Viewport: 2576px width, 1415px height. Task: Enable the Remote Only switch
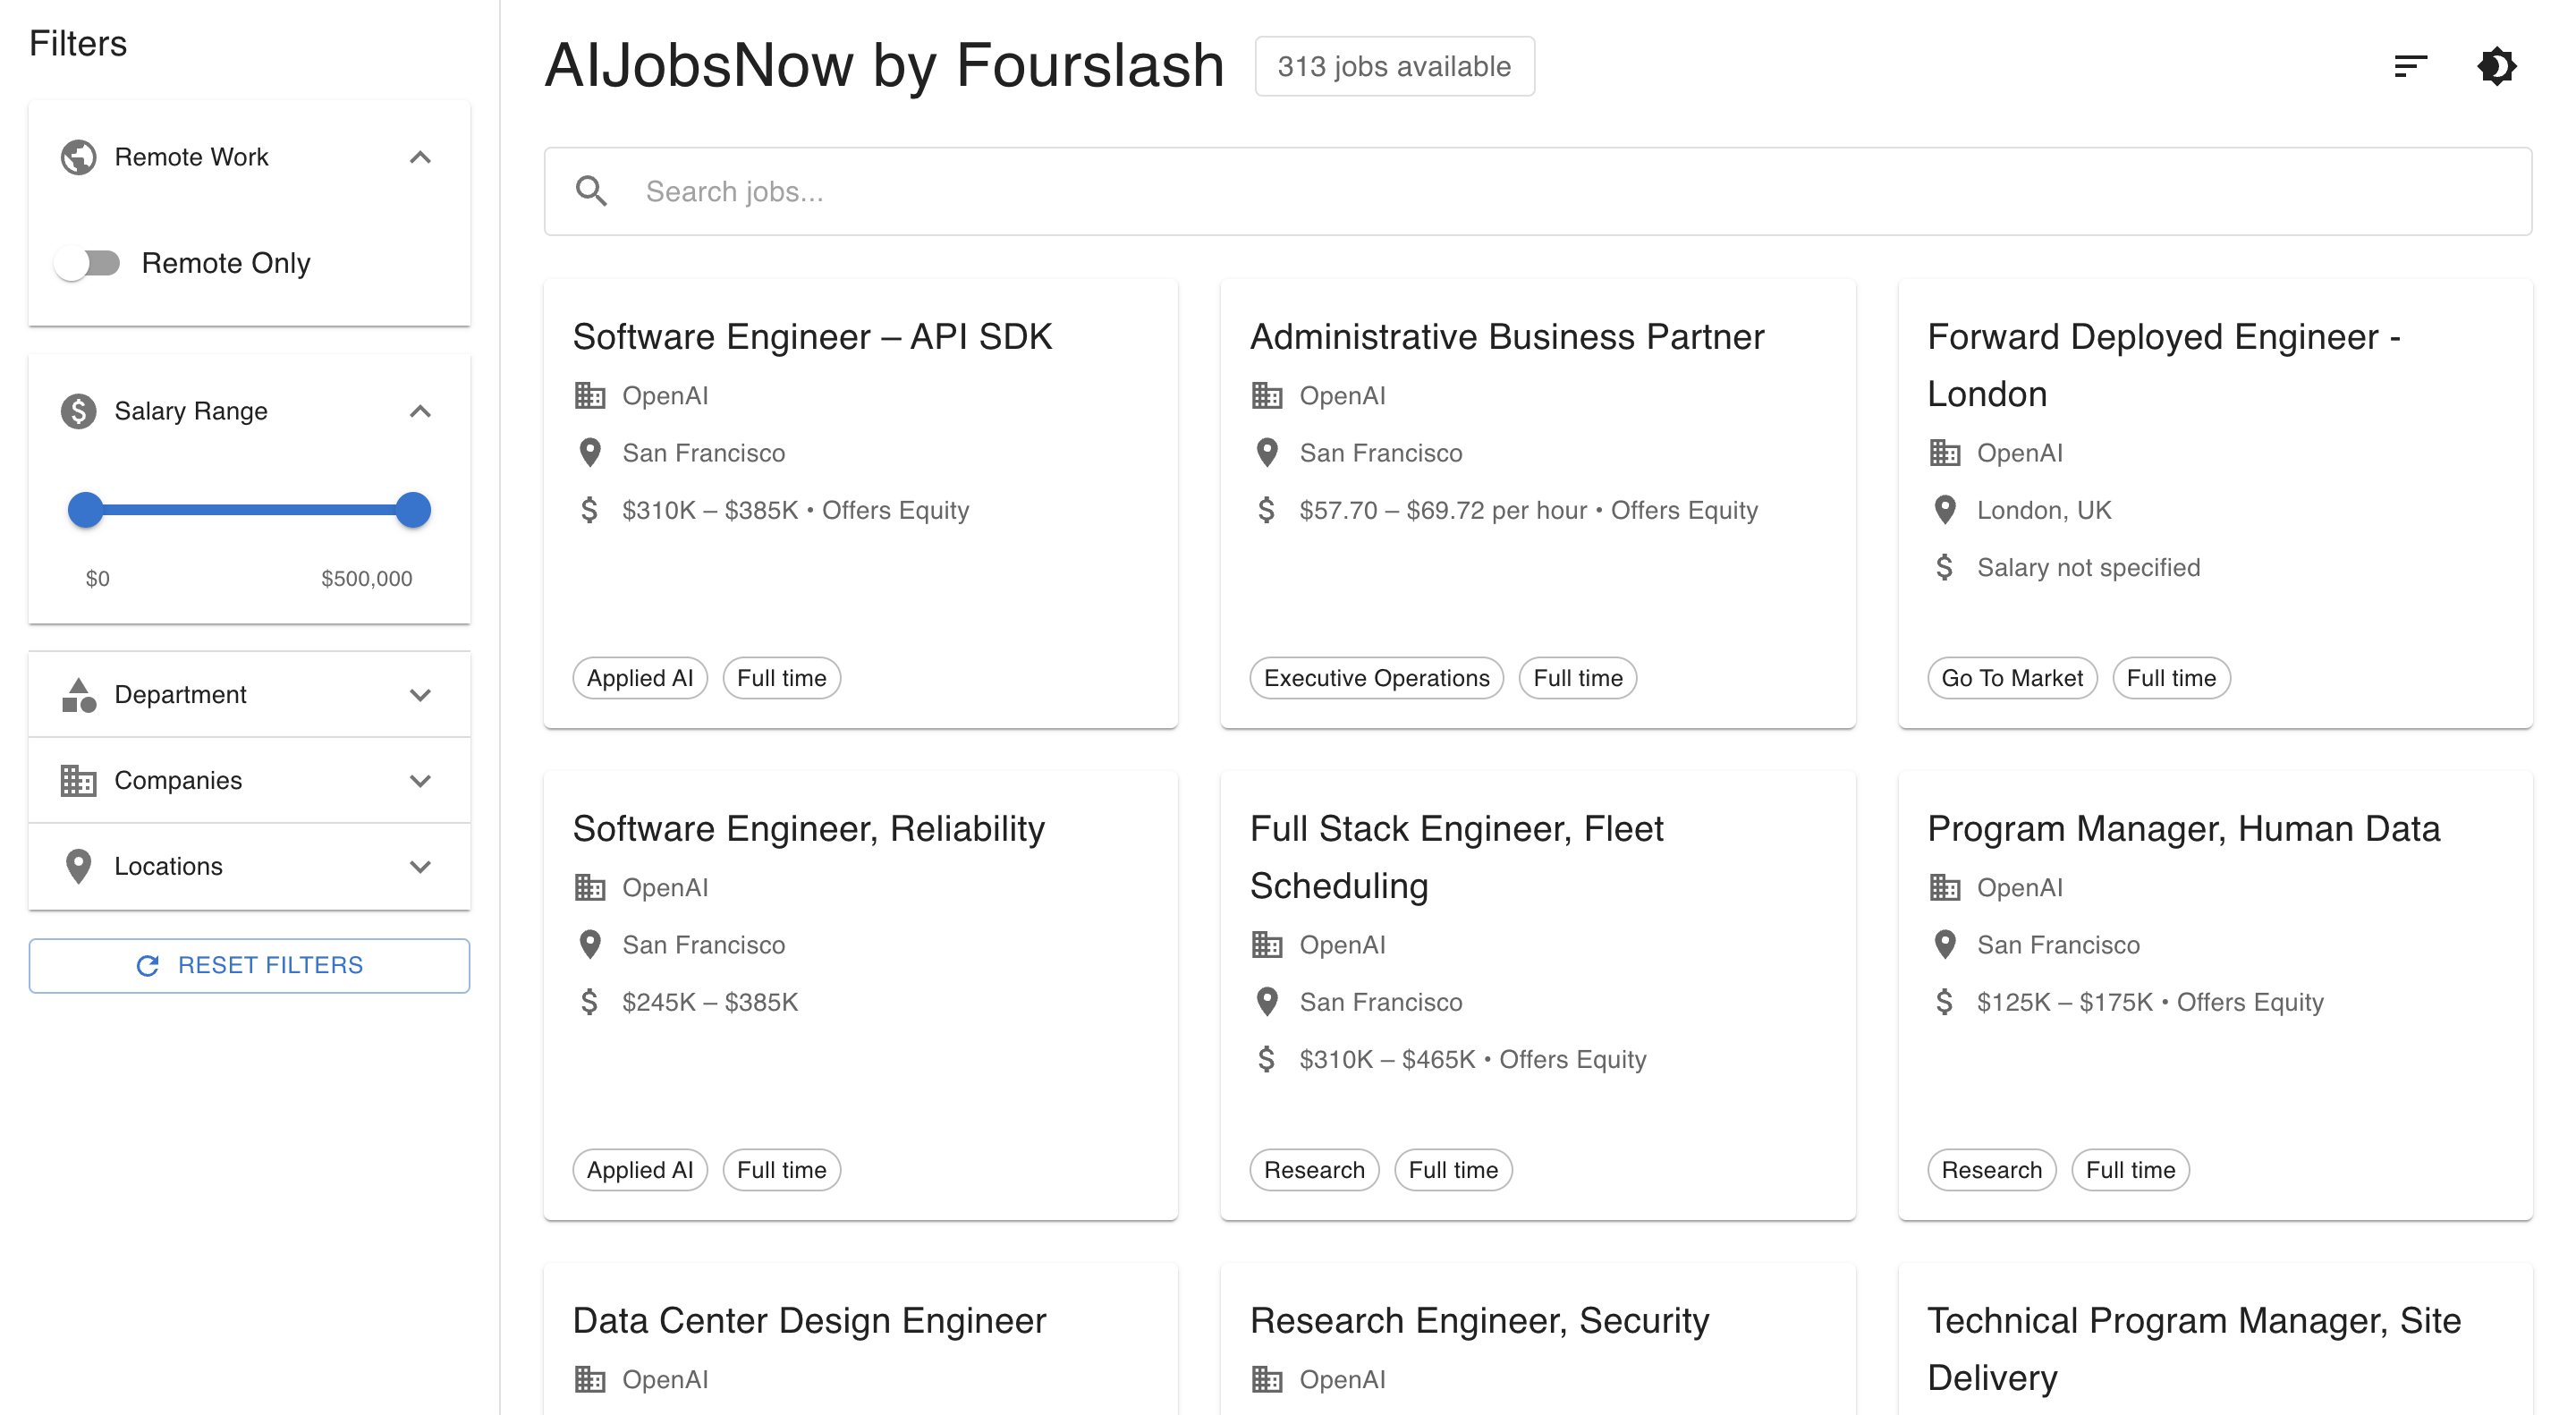click(88, 263)
